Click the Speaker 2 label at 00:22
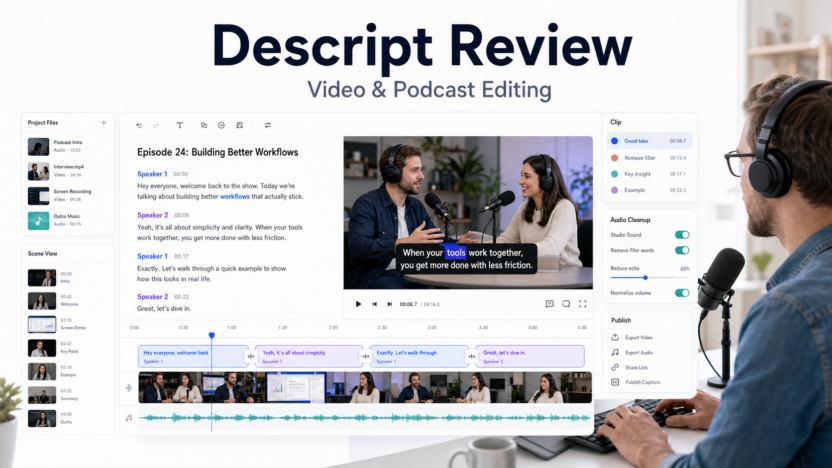 153,297
